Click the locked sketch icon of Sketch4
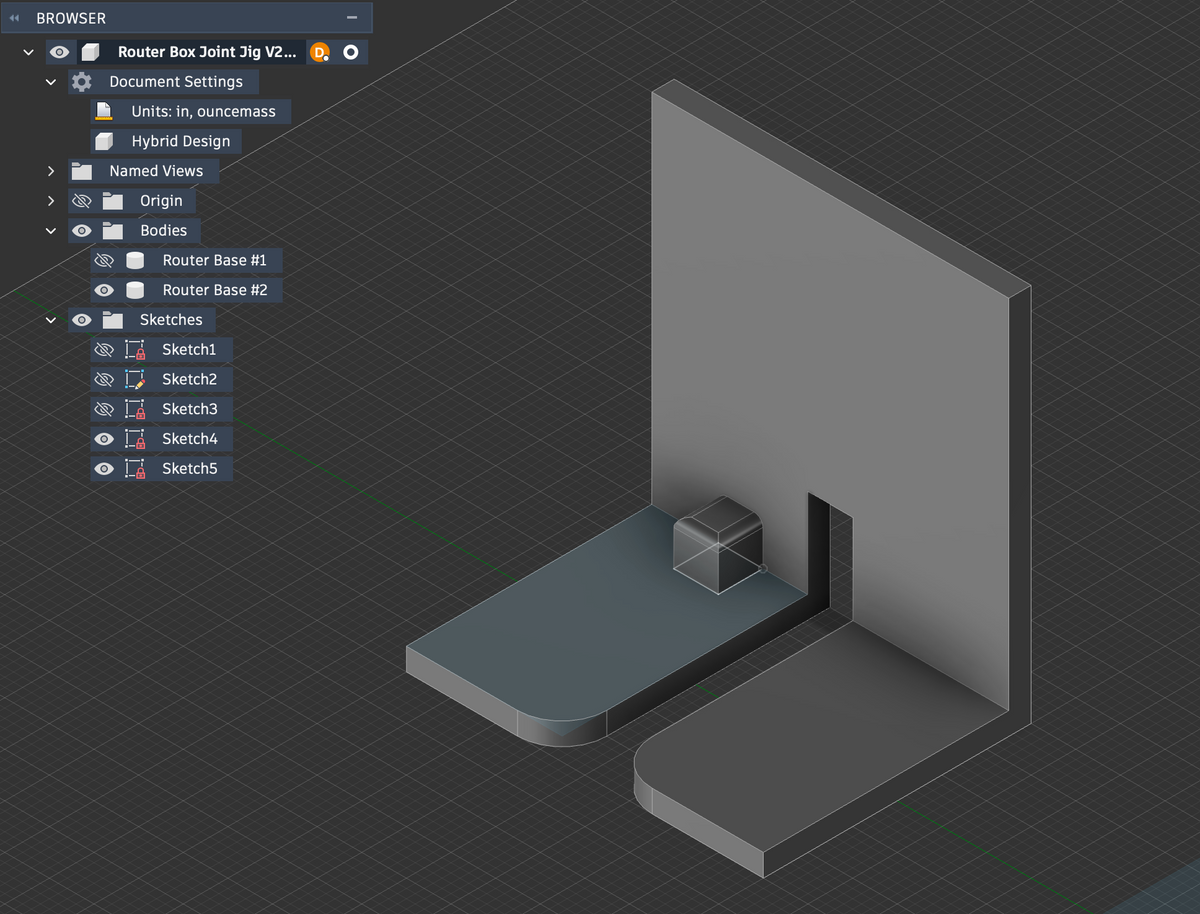The width and height of the screenshot is (1200, 914). pos(135,439)
